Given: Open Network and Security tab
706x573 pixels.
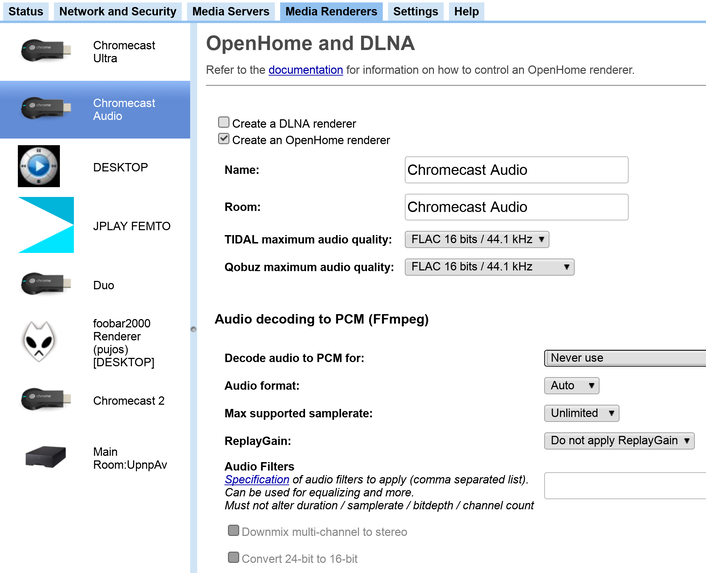Looking at the screenshot, I should click(x=118, y=11).
